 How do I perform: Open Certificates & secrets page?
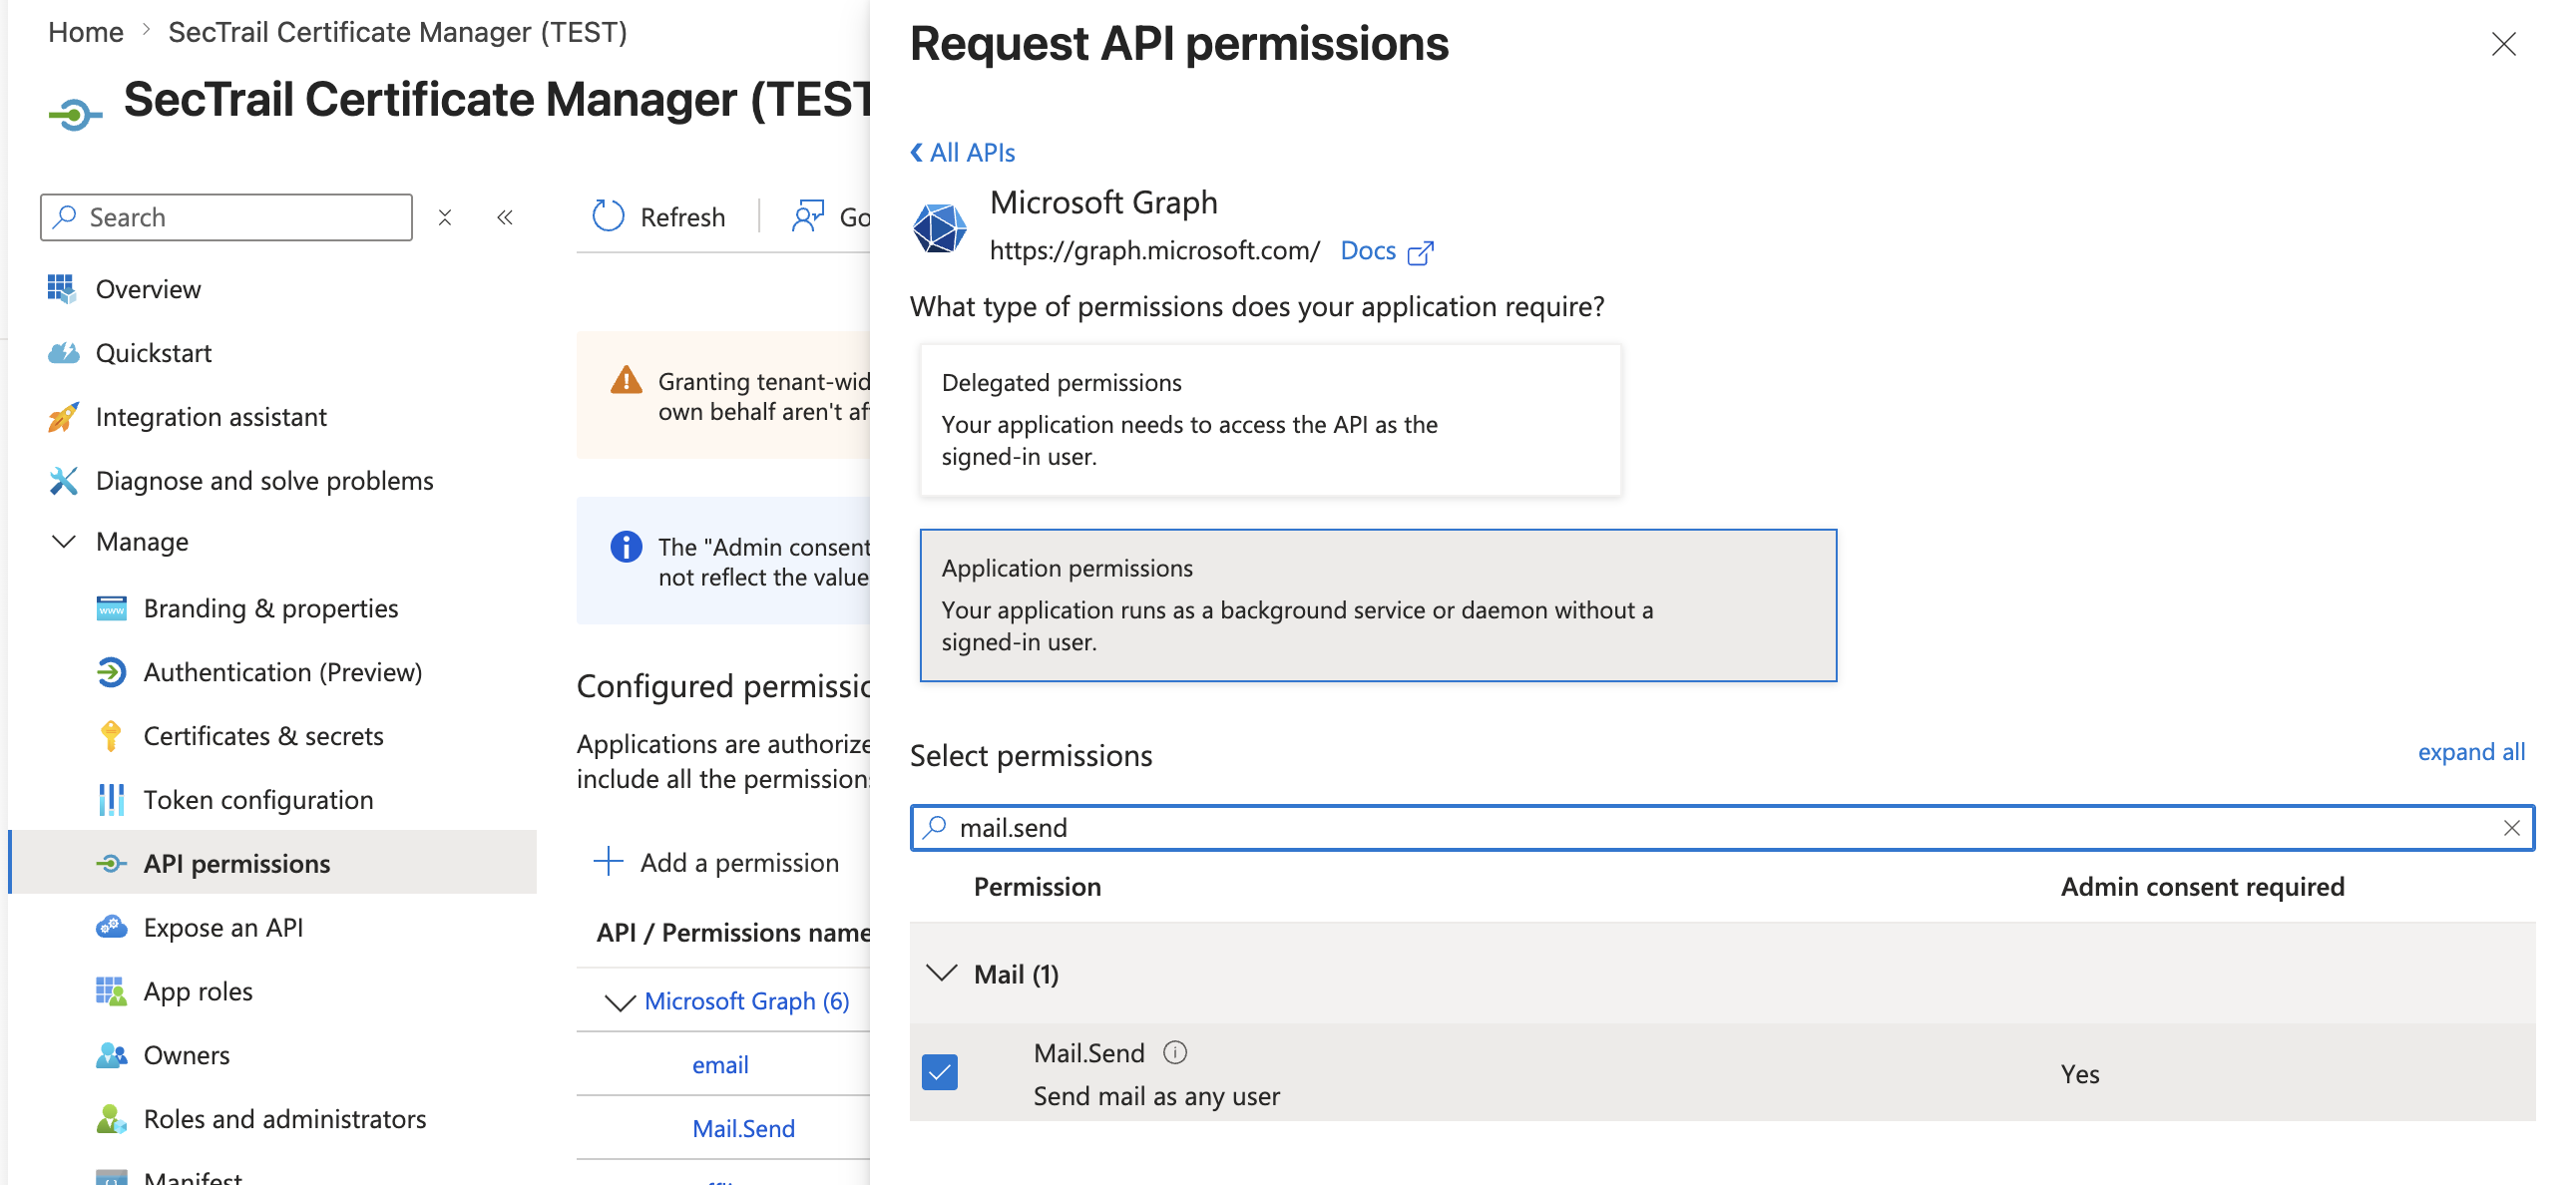tap(263, 736)
